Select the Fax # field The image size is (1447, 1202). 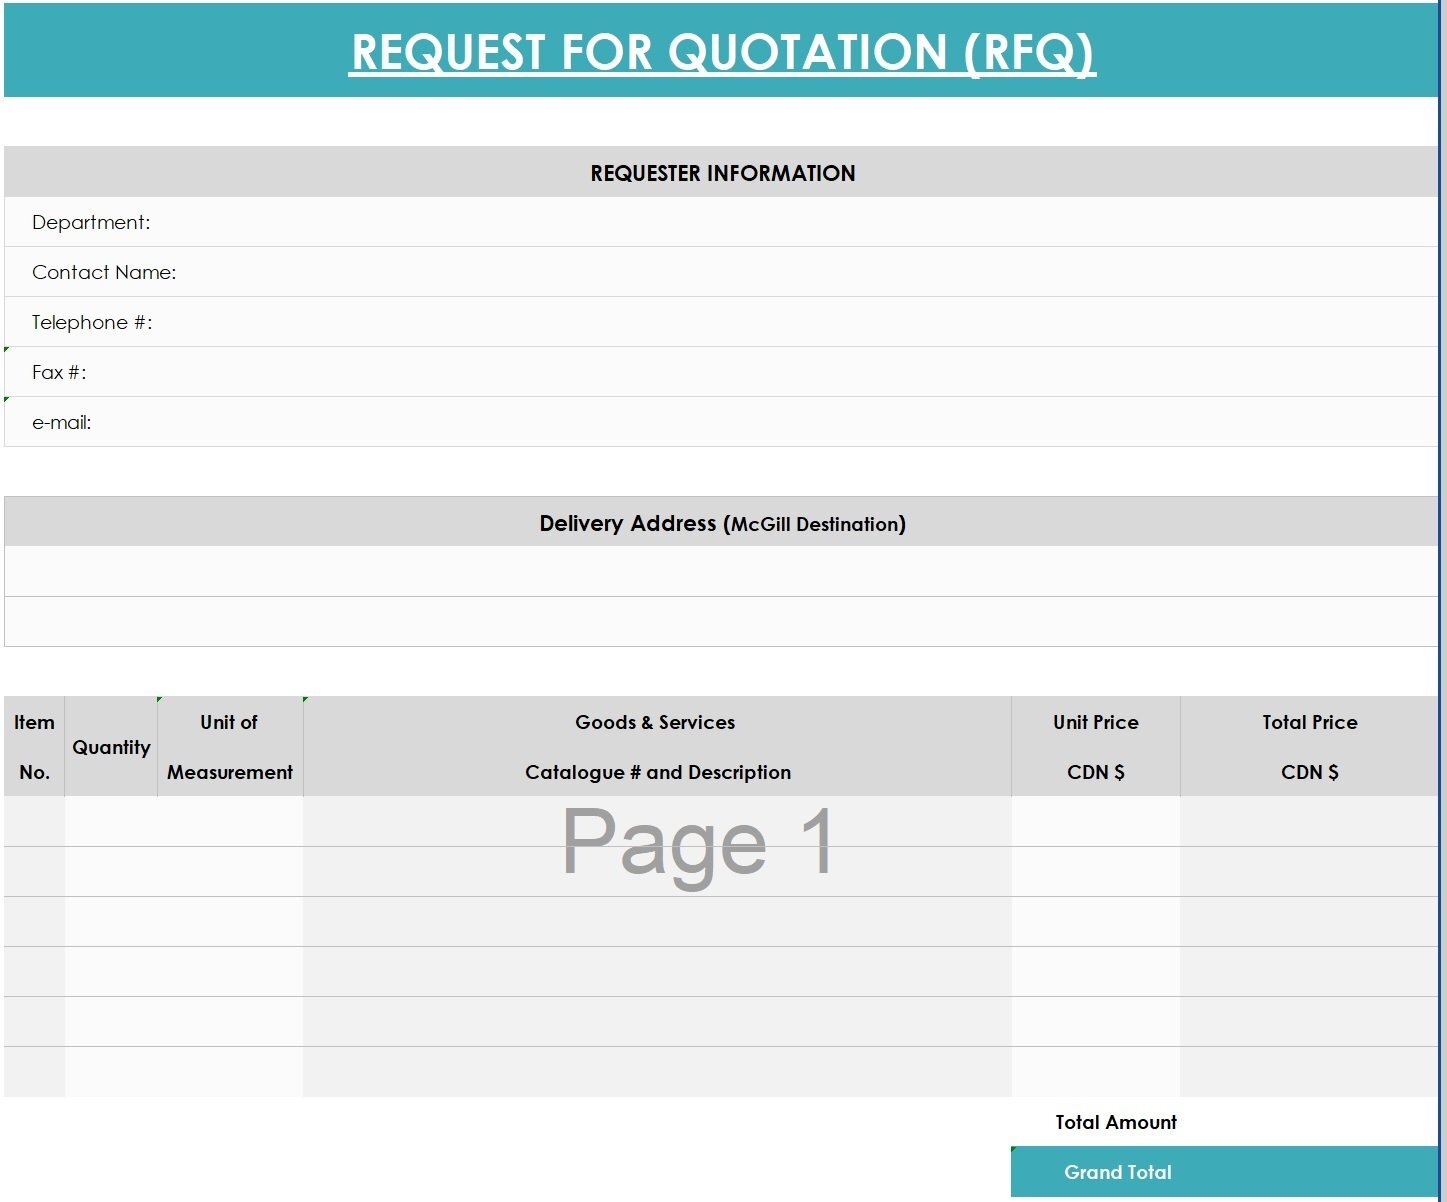click(x=722, y=372)
